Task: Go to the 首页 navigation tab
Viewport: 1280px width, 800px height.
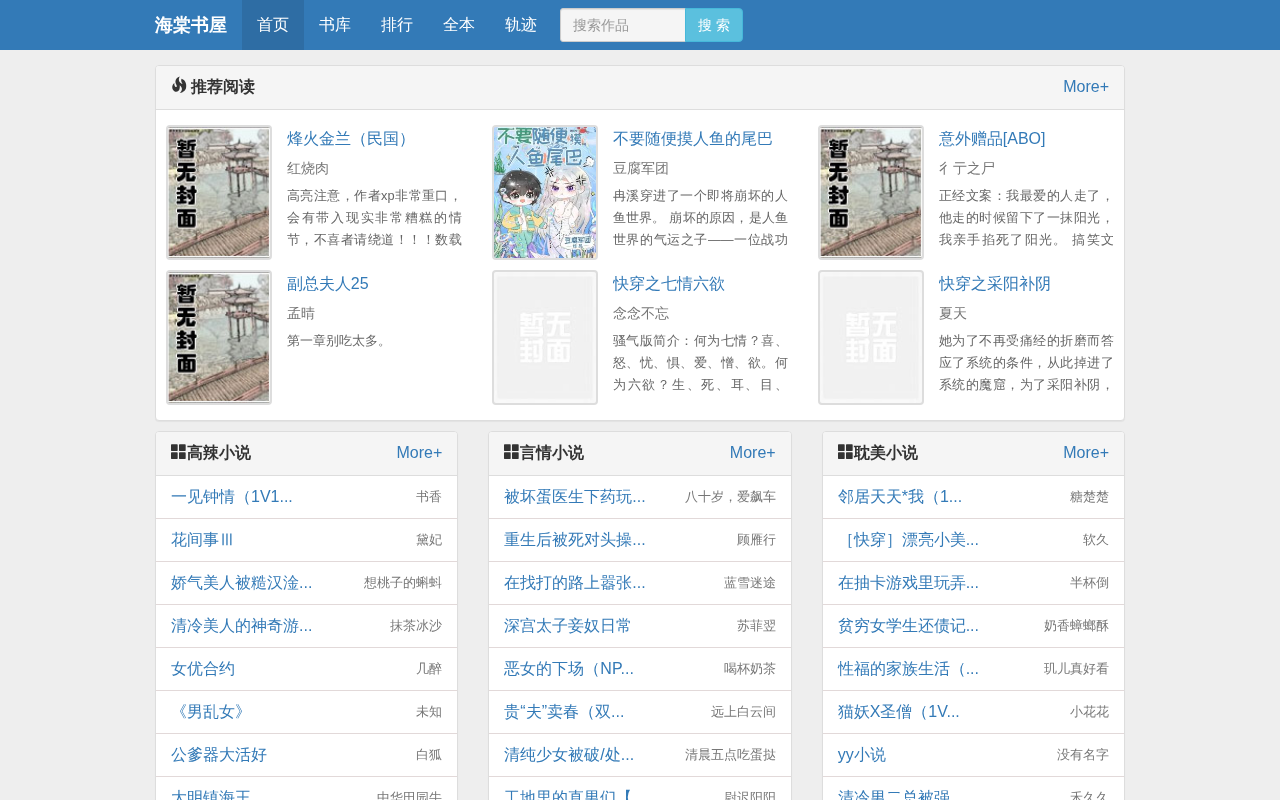Action: pyautogui.click(x=273, y=25)
